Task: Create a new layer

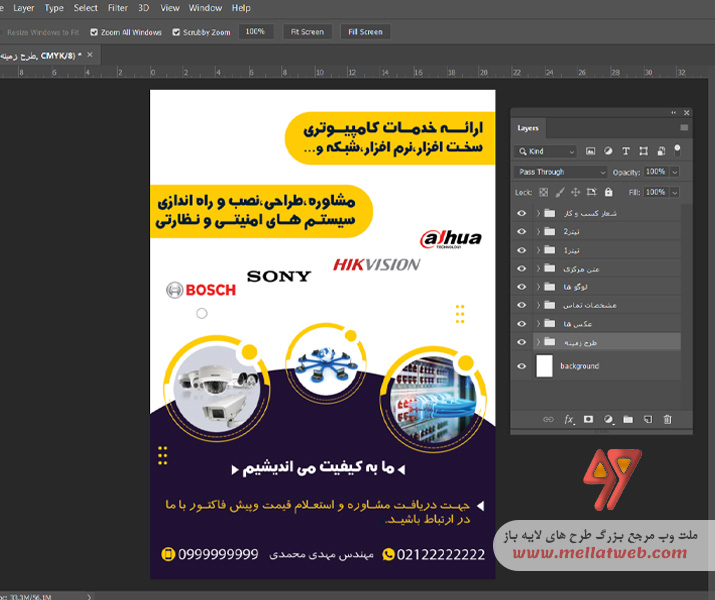Action: click(x=648, y=419)
